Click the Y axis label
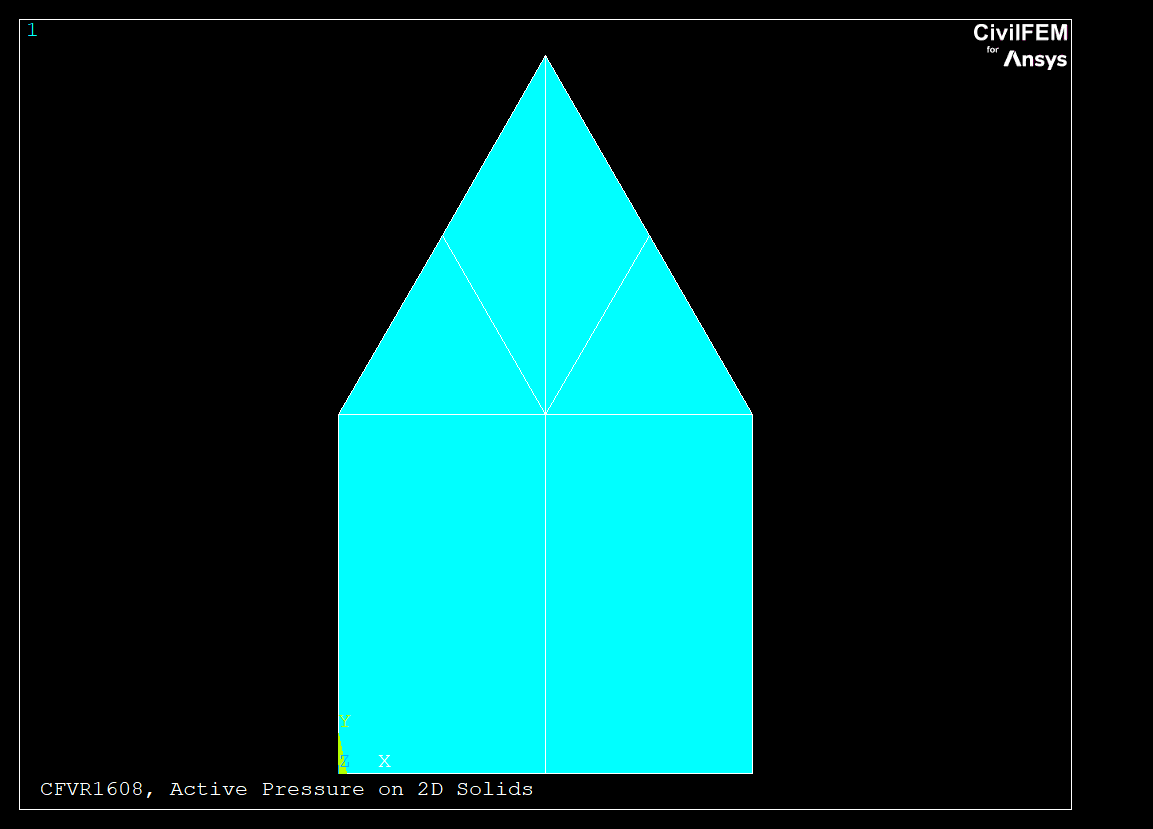Viewport: 1153px width, 829px height. (345, 722)
